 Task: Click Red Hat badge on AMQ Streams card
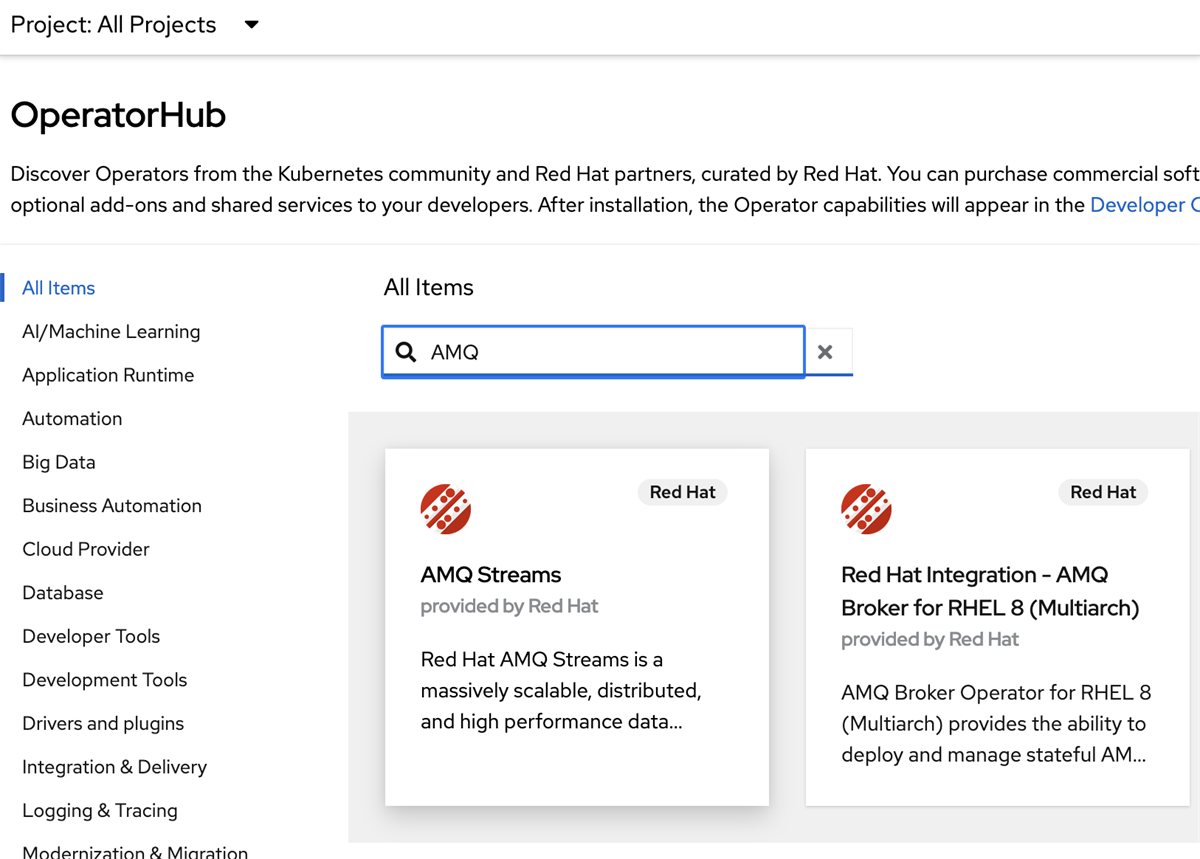(683, 492)
